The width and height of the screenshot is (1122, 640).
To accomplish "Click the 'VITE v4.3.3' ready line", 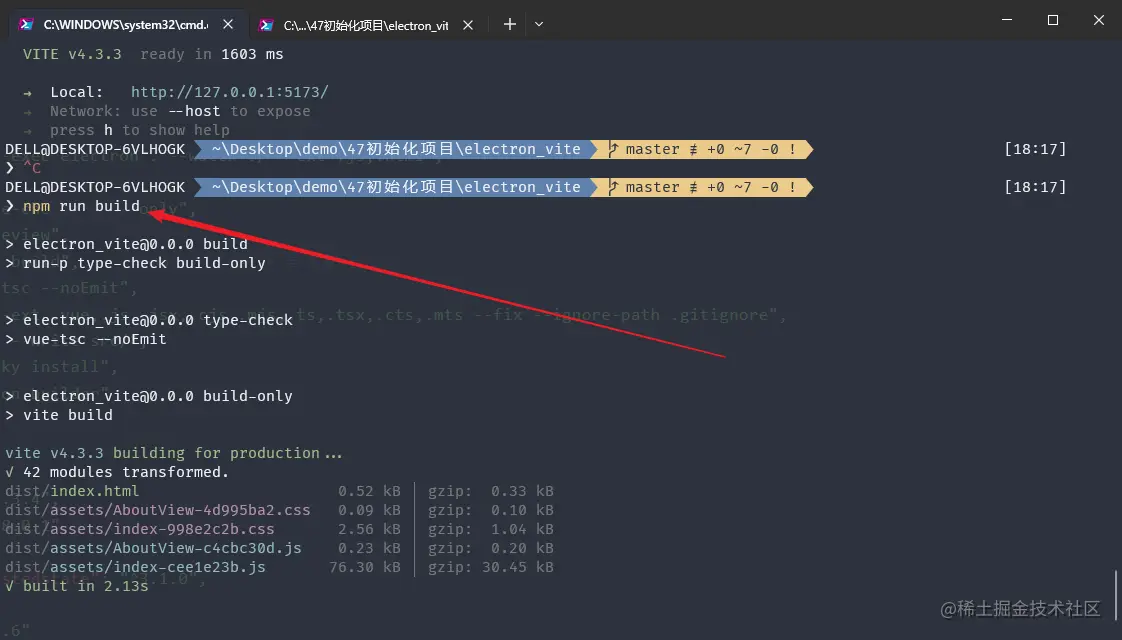I will tap(153, 54).
